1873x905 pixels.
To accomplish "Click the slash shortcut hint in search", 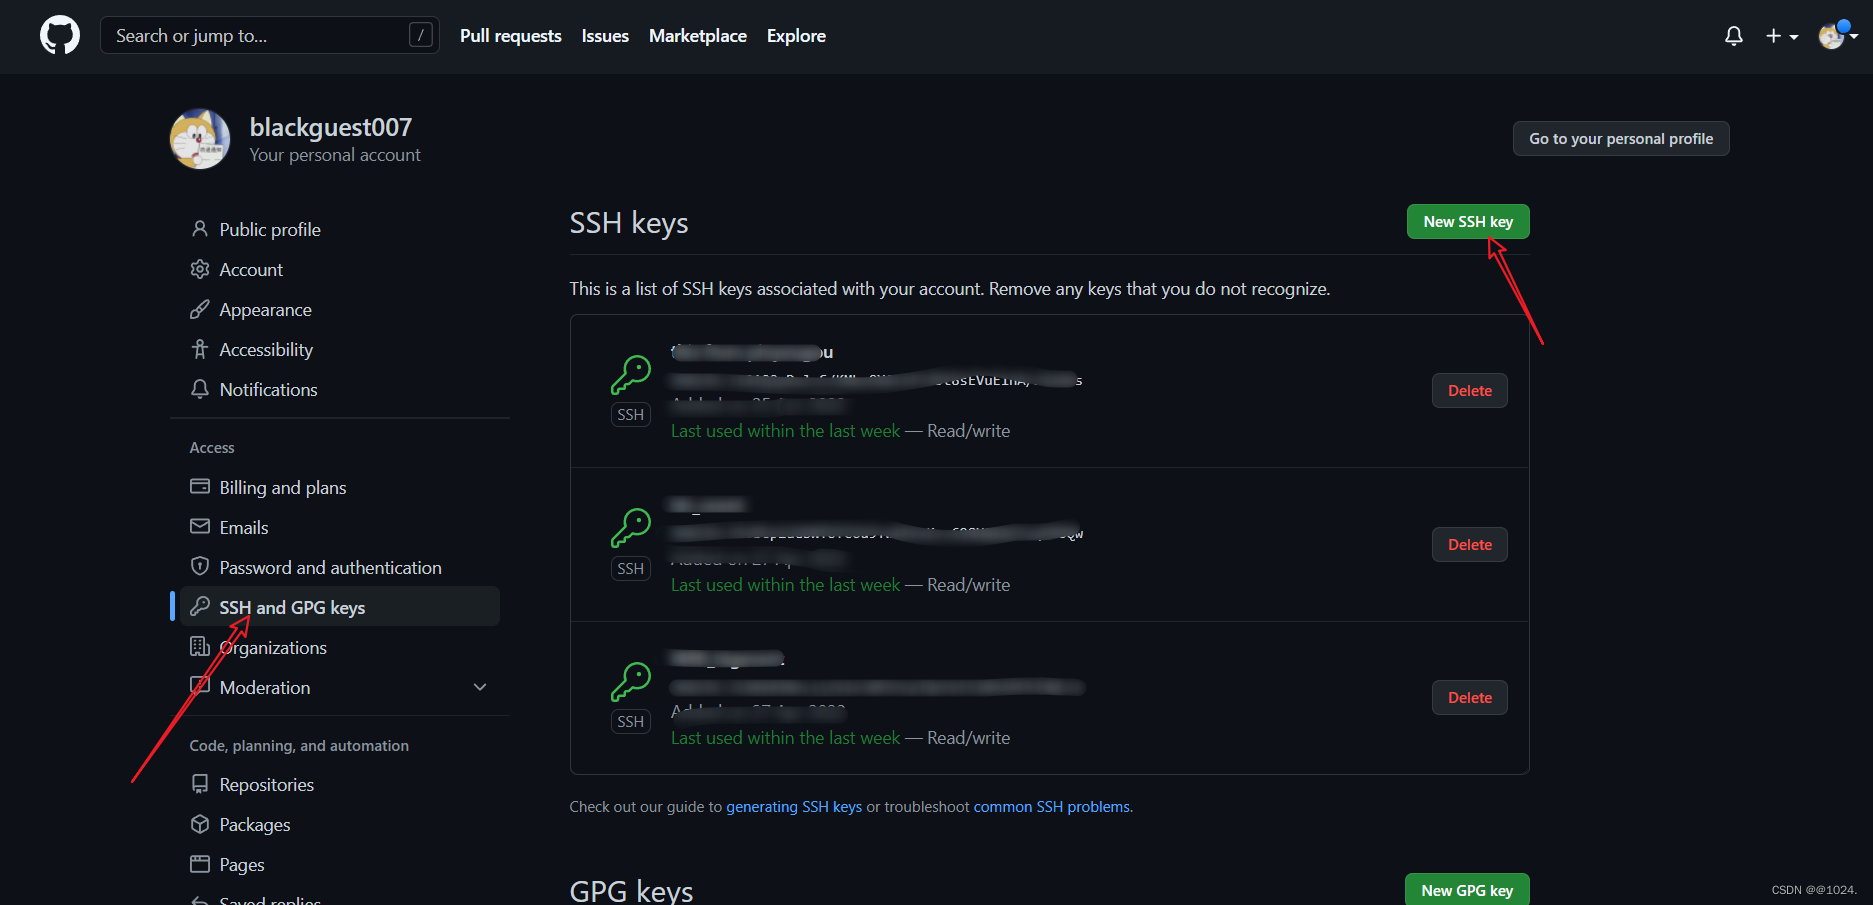I will [421, 35].
